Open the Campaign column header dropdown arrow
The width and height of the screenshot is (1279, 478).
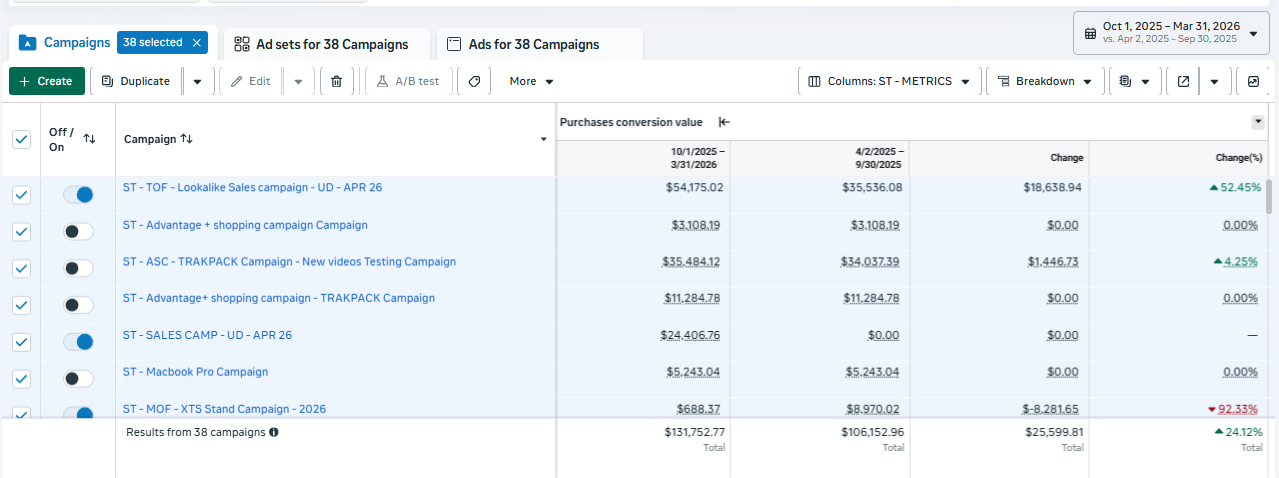544,139
